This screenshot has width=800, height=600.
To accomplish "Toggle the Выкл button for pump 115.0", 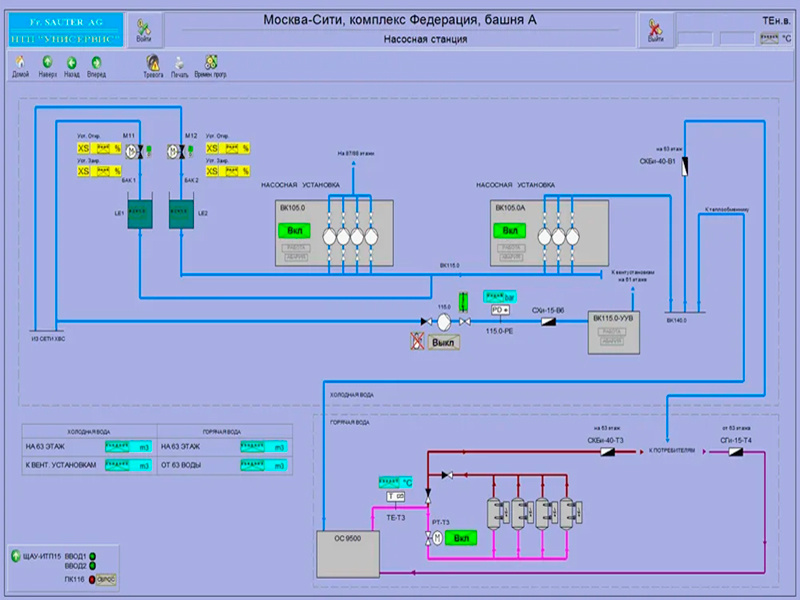I will (443, 342).
